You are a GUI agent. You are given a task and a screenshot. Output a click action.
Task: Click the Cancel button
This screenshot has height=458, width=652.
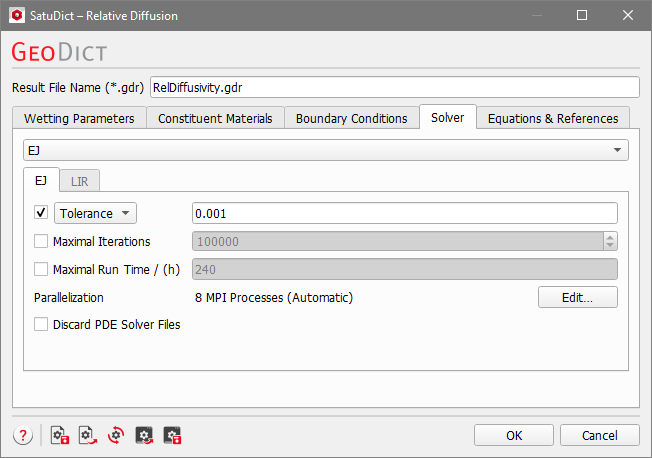[x=600, y=436]
